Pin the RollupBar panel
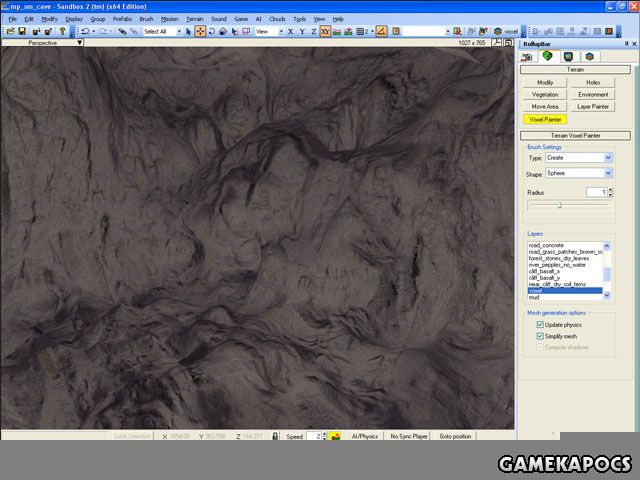Screen dimensions: 640x480 click(627, 44)
